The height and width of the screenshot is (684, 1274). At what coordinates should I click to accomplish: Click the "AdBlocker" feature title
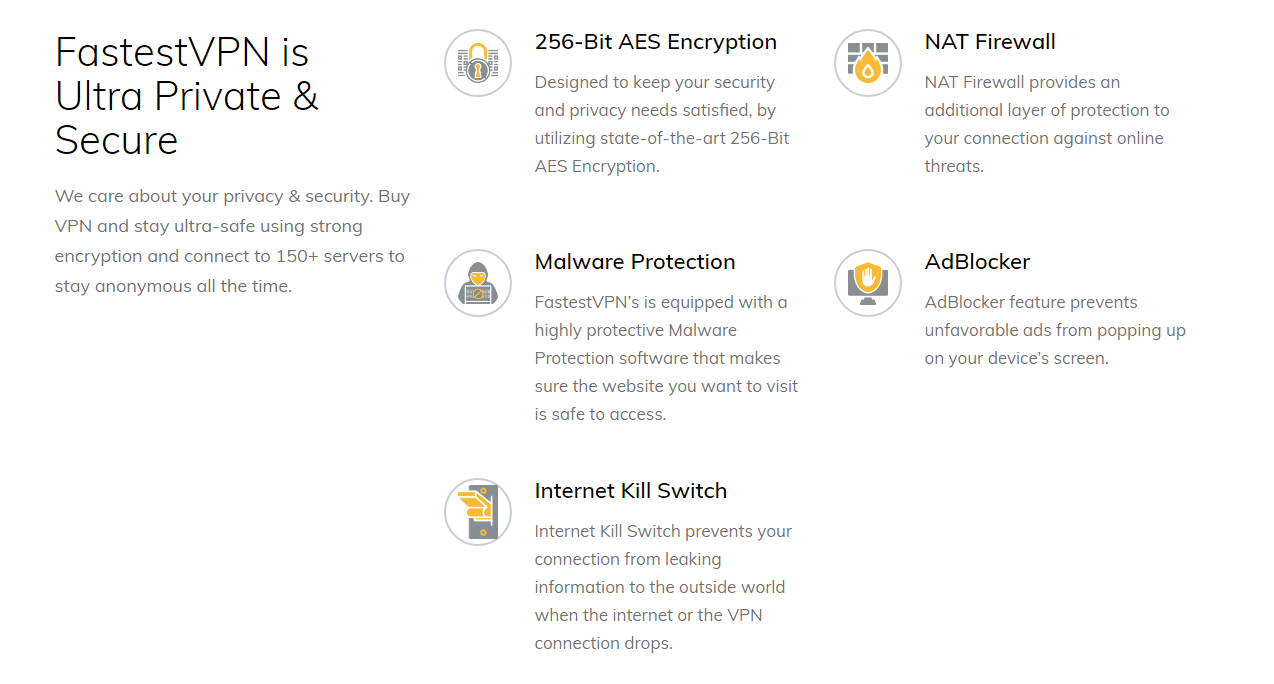[x=977, y=262]
